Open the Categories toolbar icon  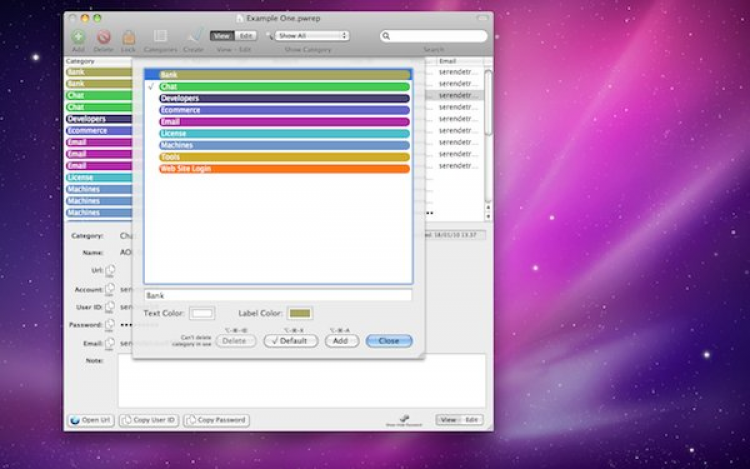point(160,37)
